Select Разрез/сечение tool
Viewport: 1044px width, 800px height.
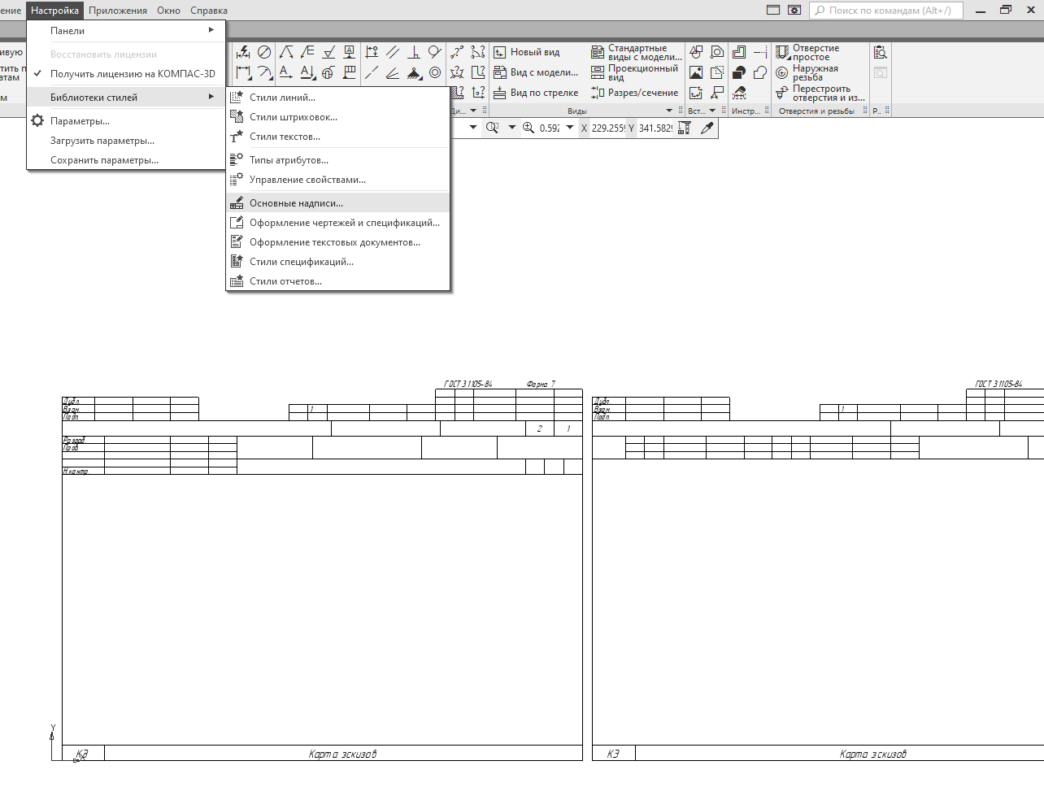[636, 93]
